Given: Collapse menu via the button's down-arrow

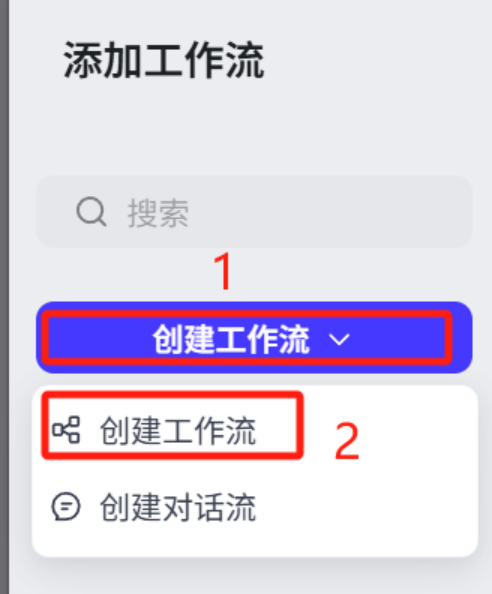Looking at the screenshot, I should pyautogui.click(x=339, y=339).
